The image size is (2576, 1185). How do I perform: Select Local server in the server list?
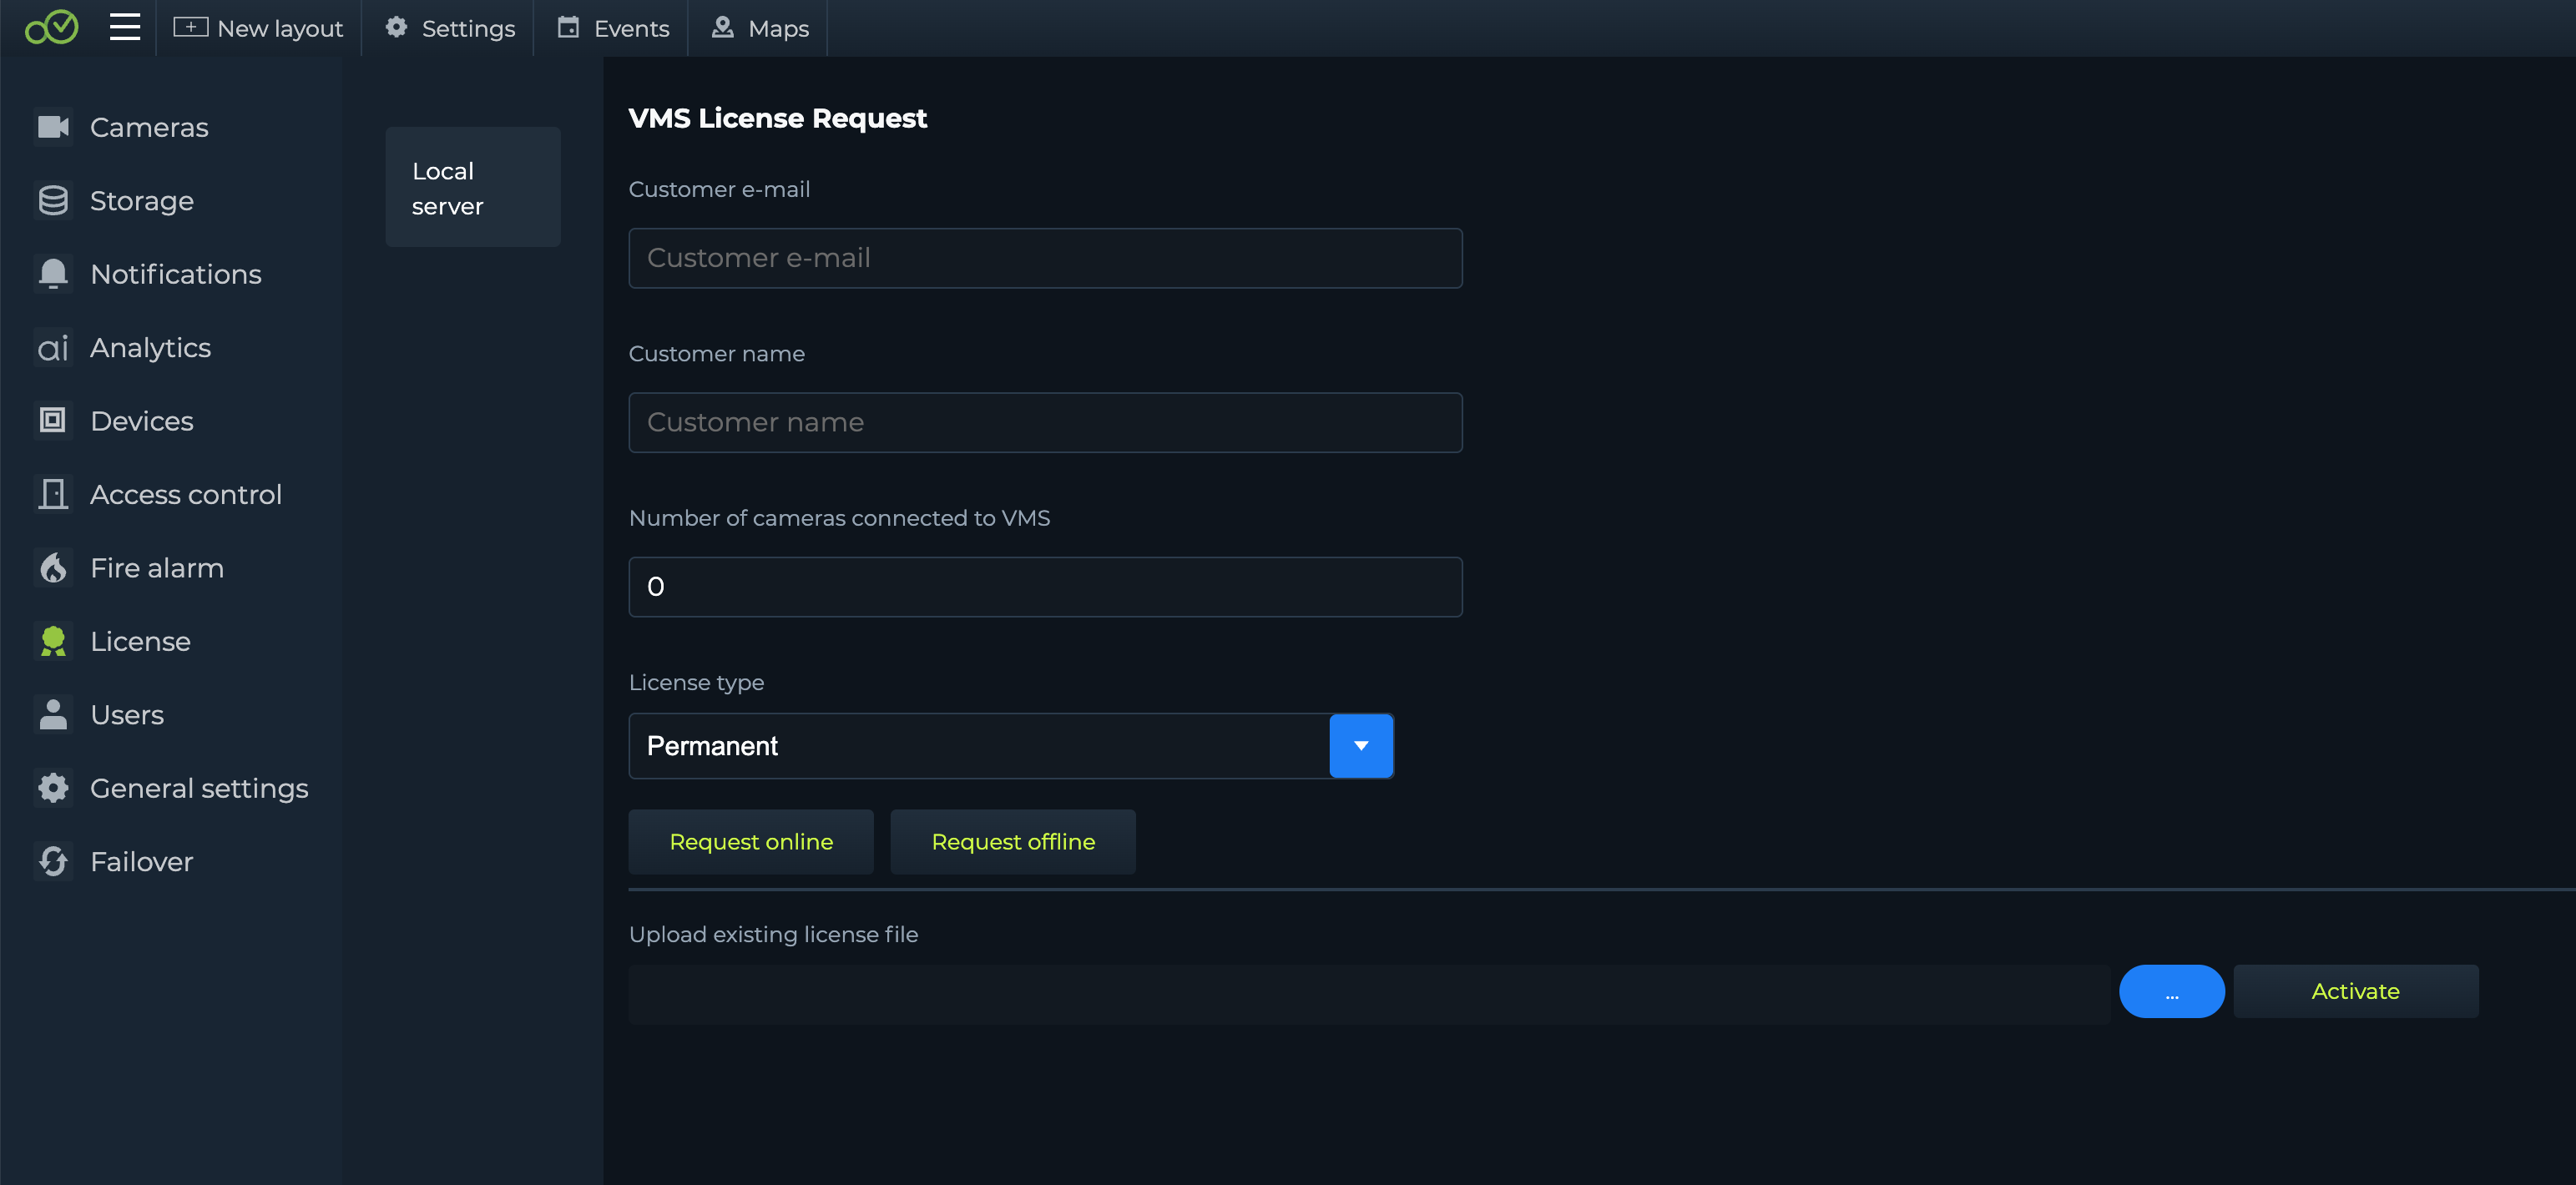click(x=473, y=188)
